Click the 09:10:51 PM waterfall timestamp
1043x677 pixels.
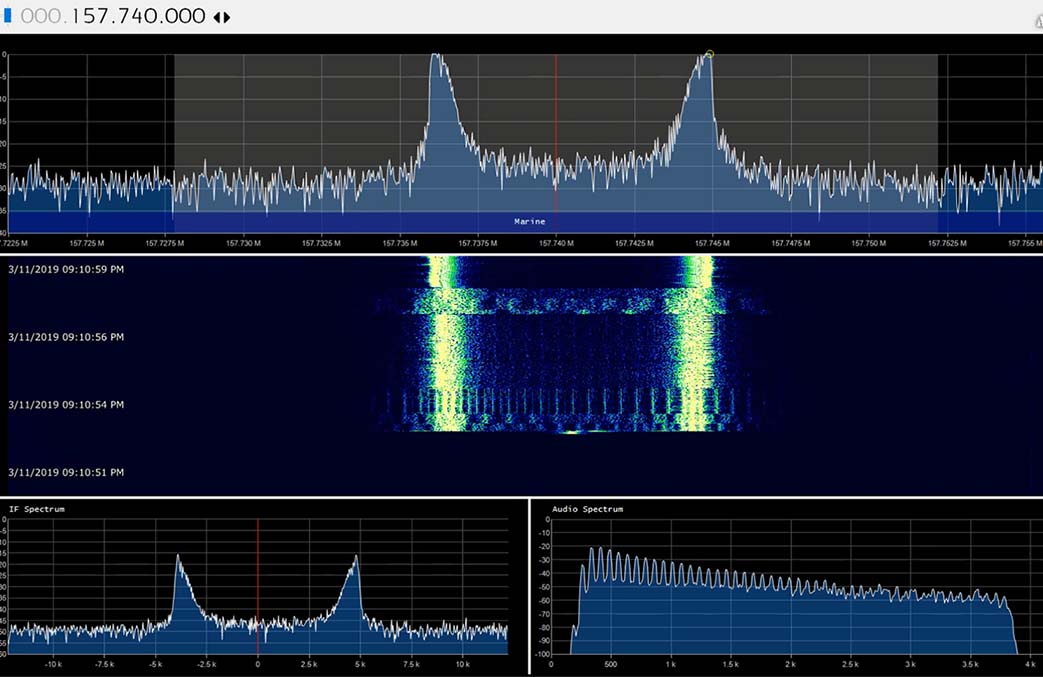[66, 472]
